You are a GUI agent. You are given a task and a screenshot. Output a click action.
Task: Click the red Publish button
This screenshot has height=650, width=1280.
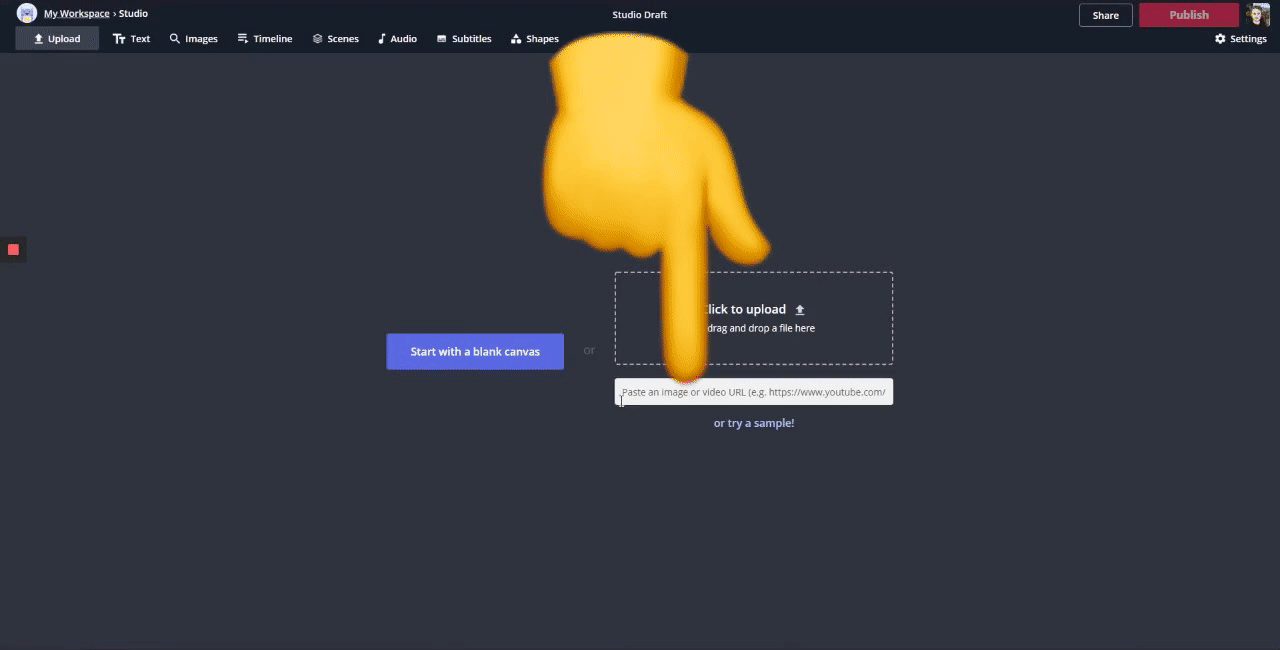point(1189,15)
